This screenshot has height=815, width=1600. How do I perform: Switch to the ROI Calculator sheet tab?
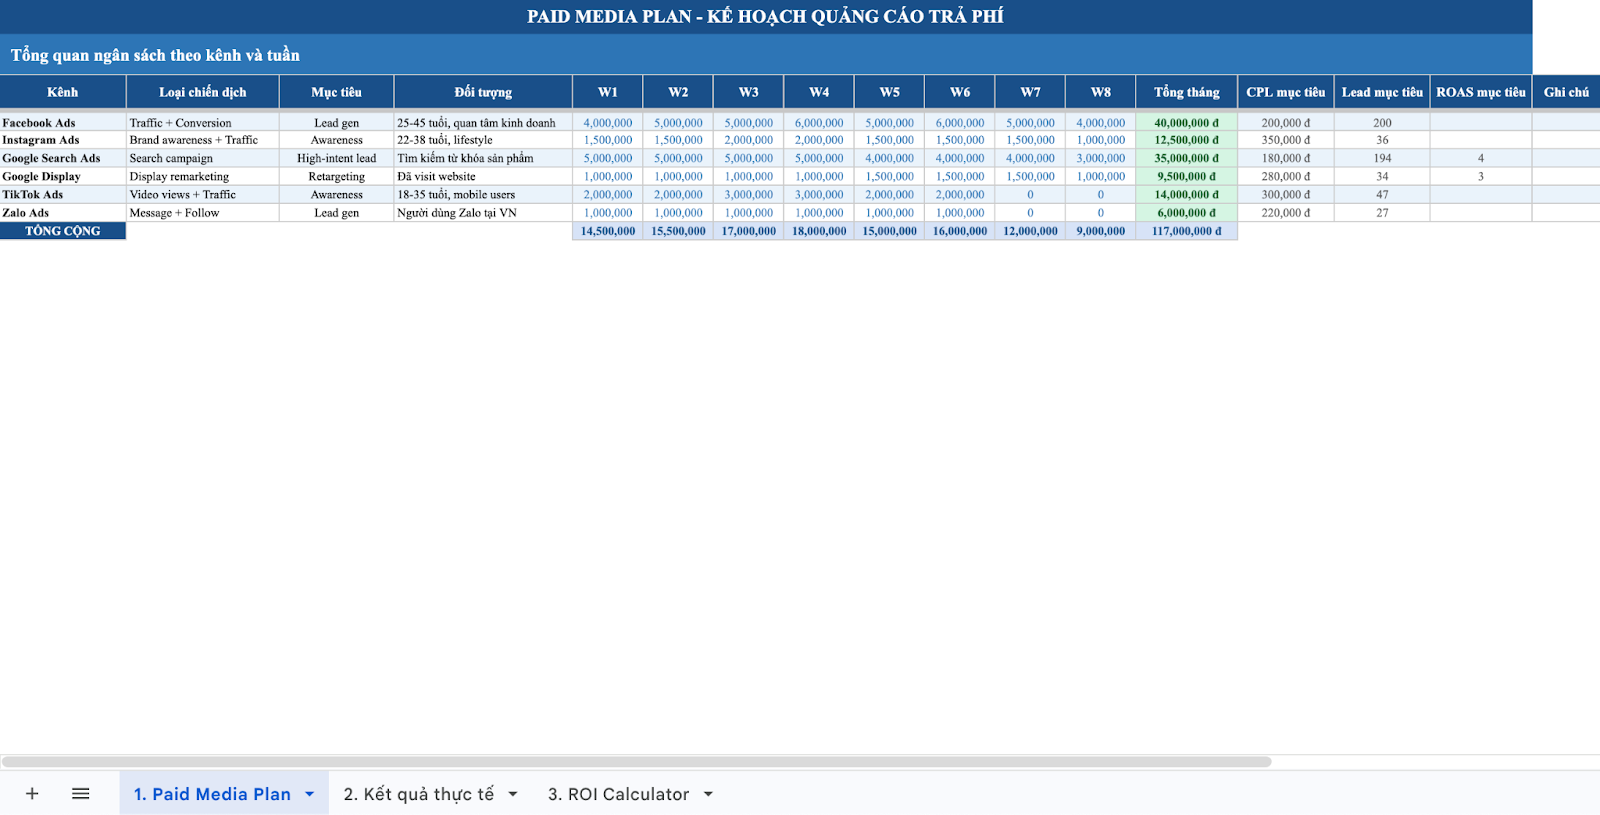click(618, 794)
